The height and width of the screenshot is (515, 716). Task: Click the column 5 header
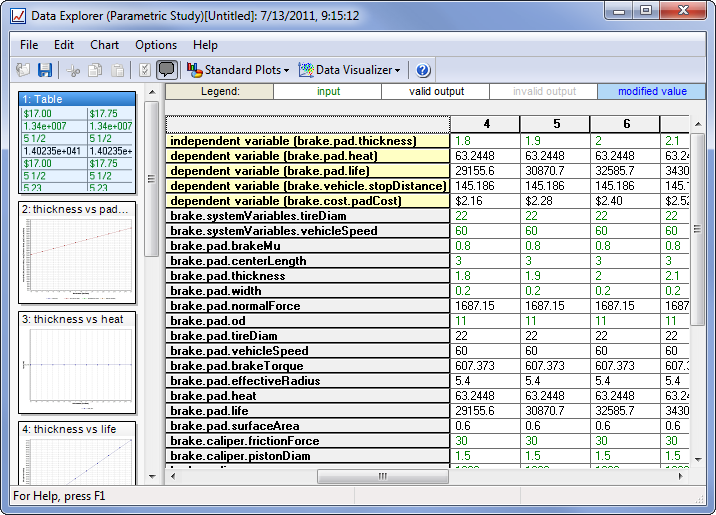(x=556, y=124)
